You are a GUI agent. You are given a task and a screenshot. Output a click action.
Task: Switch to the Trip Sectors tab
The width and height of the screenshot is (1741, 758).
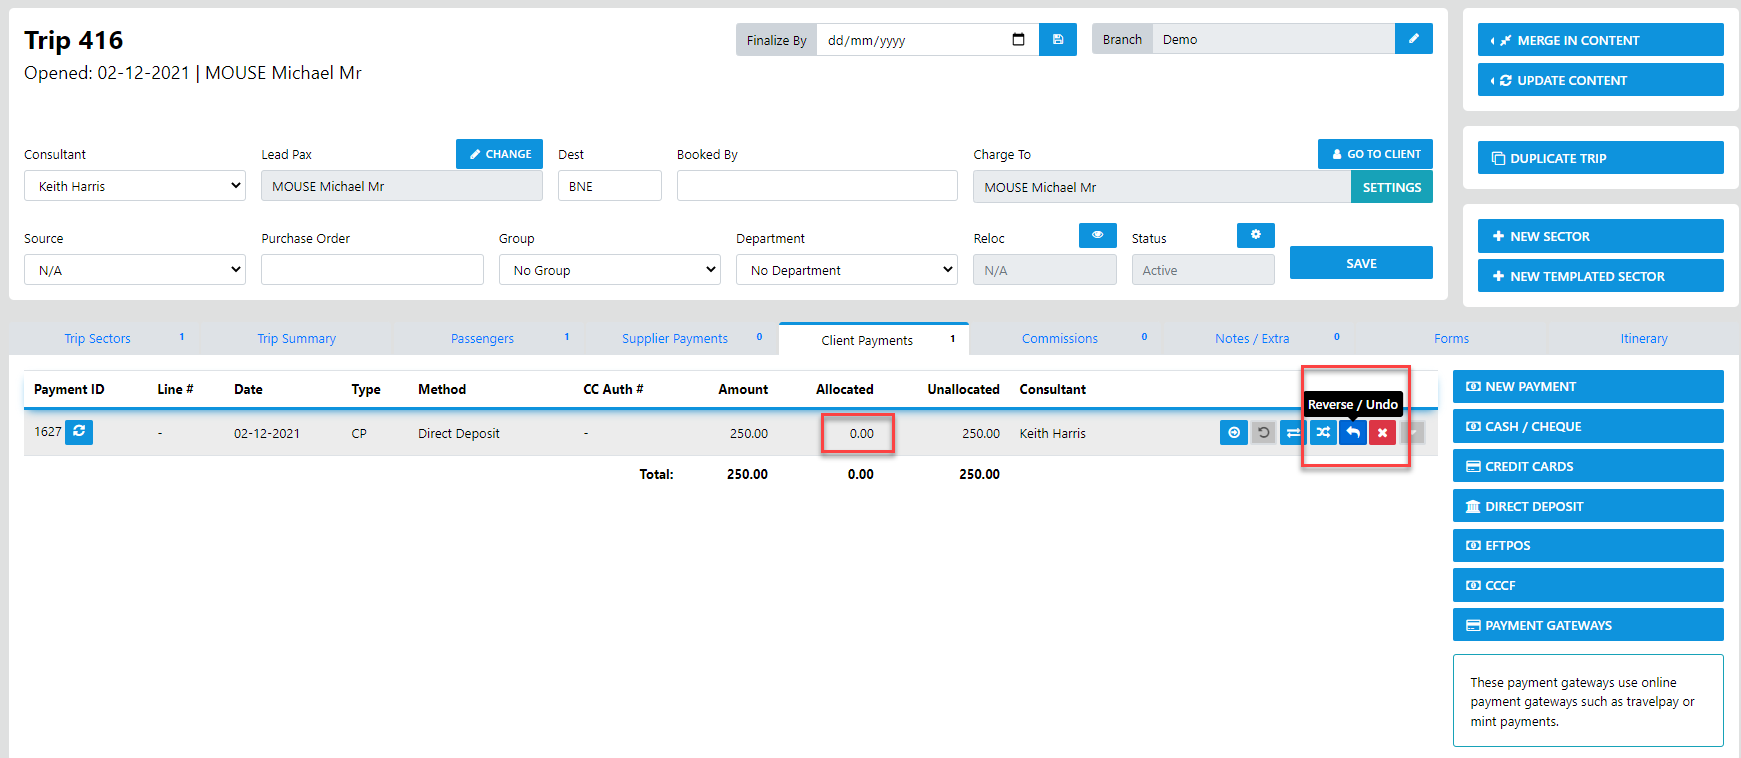[x=97, y=339]
